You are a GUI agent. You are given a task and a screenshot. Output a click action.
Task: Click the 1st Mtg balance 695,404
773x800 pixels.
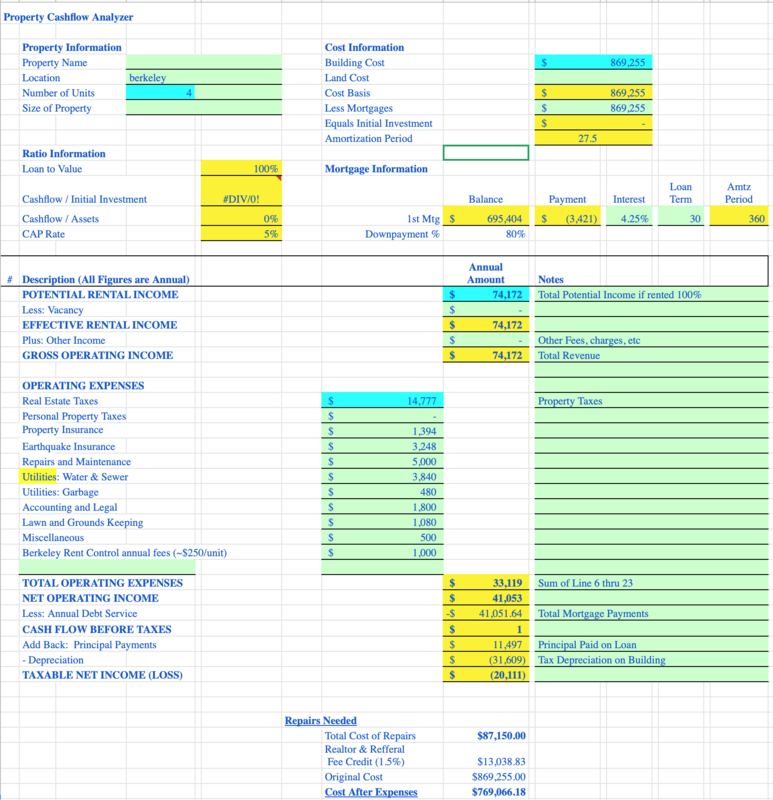point(486,218)
